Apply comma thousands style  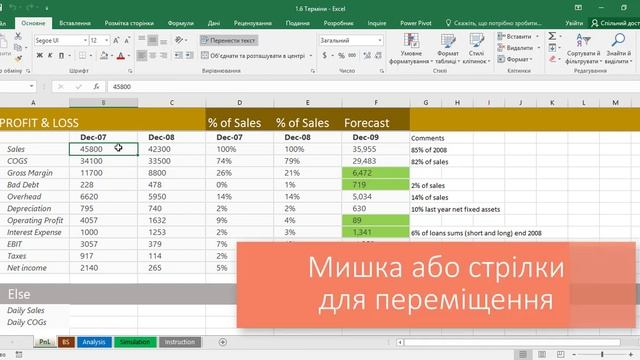click(x=352, y=56)
